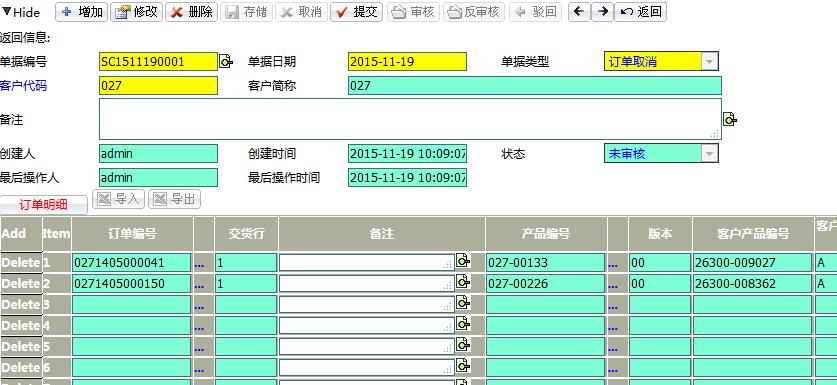Open lookup icon beside 单据编号 field
Viewport: 837px width, 385px height.
(226, 61)
